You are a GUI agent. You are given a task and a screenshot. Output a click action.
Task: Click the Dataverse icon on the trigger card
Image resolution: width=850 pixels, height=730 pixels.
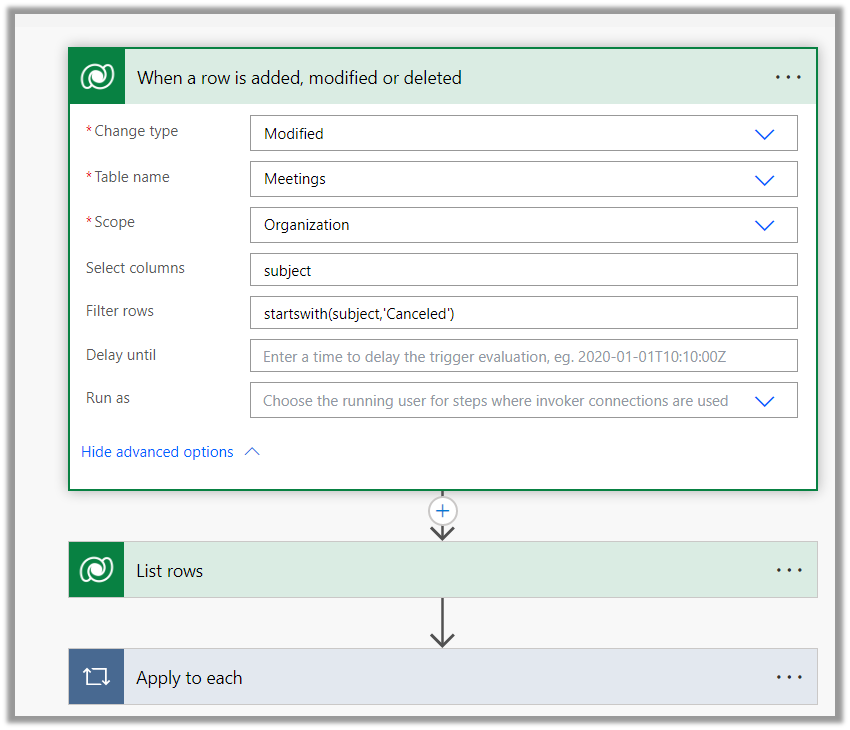click(x=97, y=77)
